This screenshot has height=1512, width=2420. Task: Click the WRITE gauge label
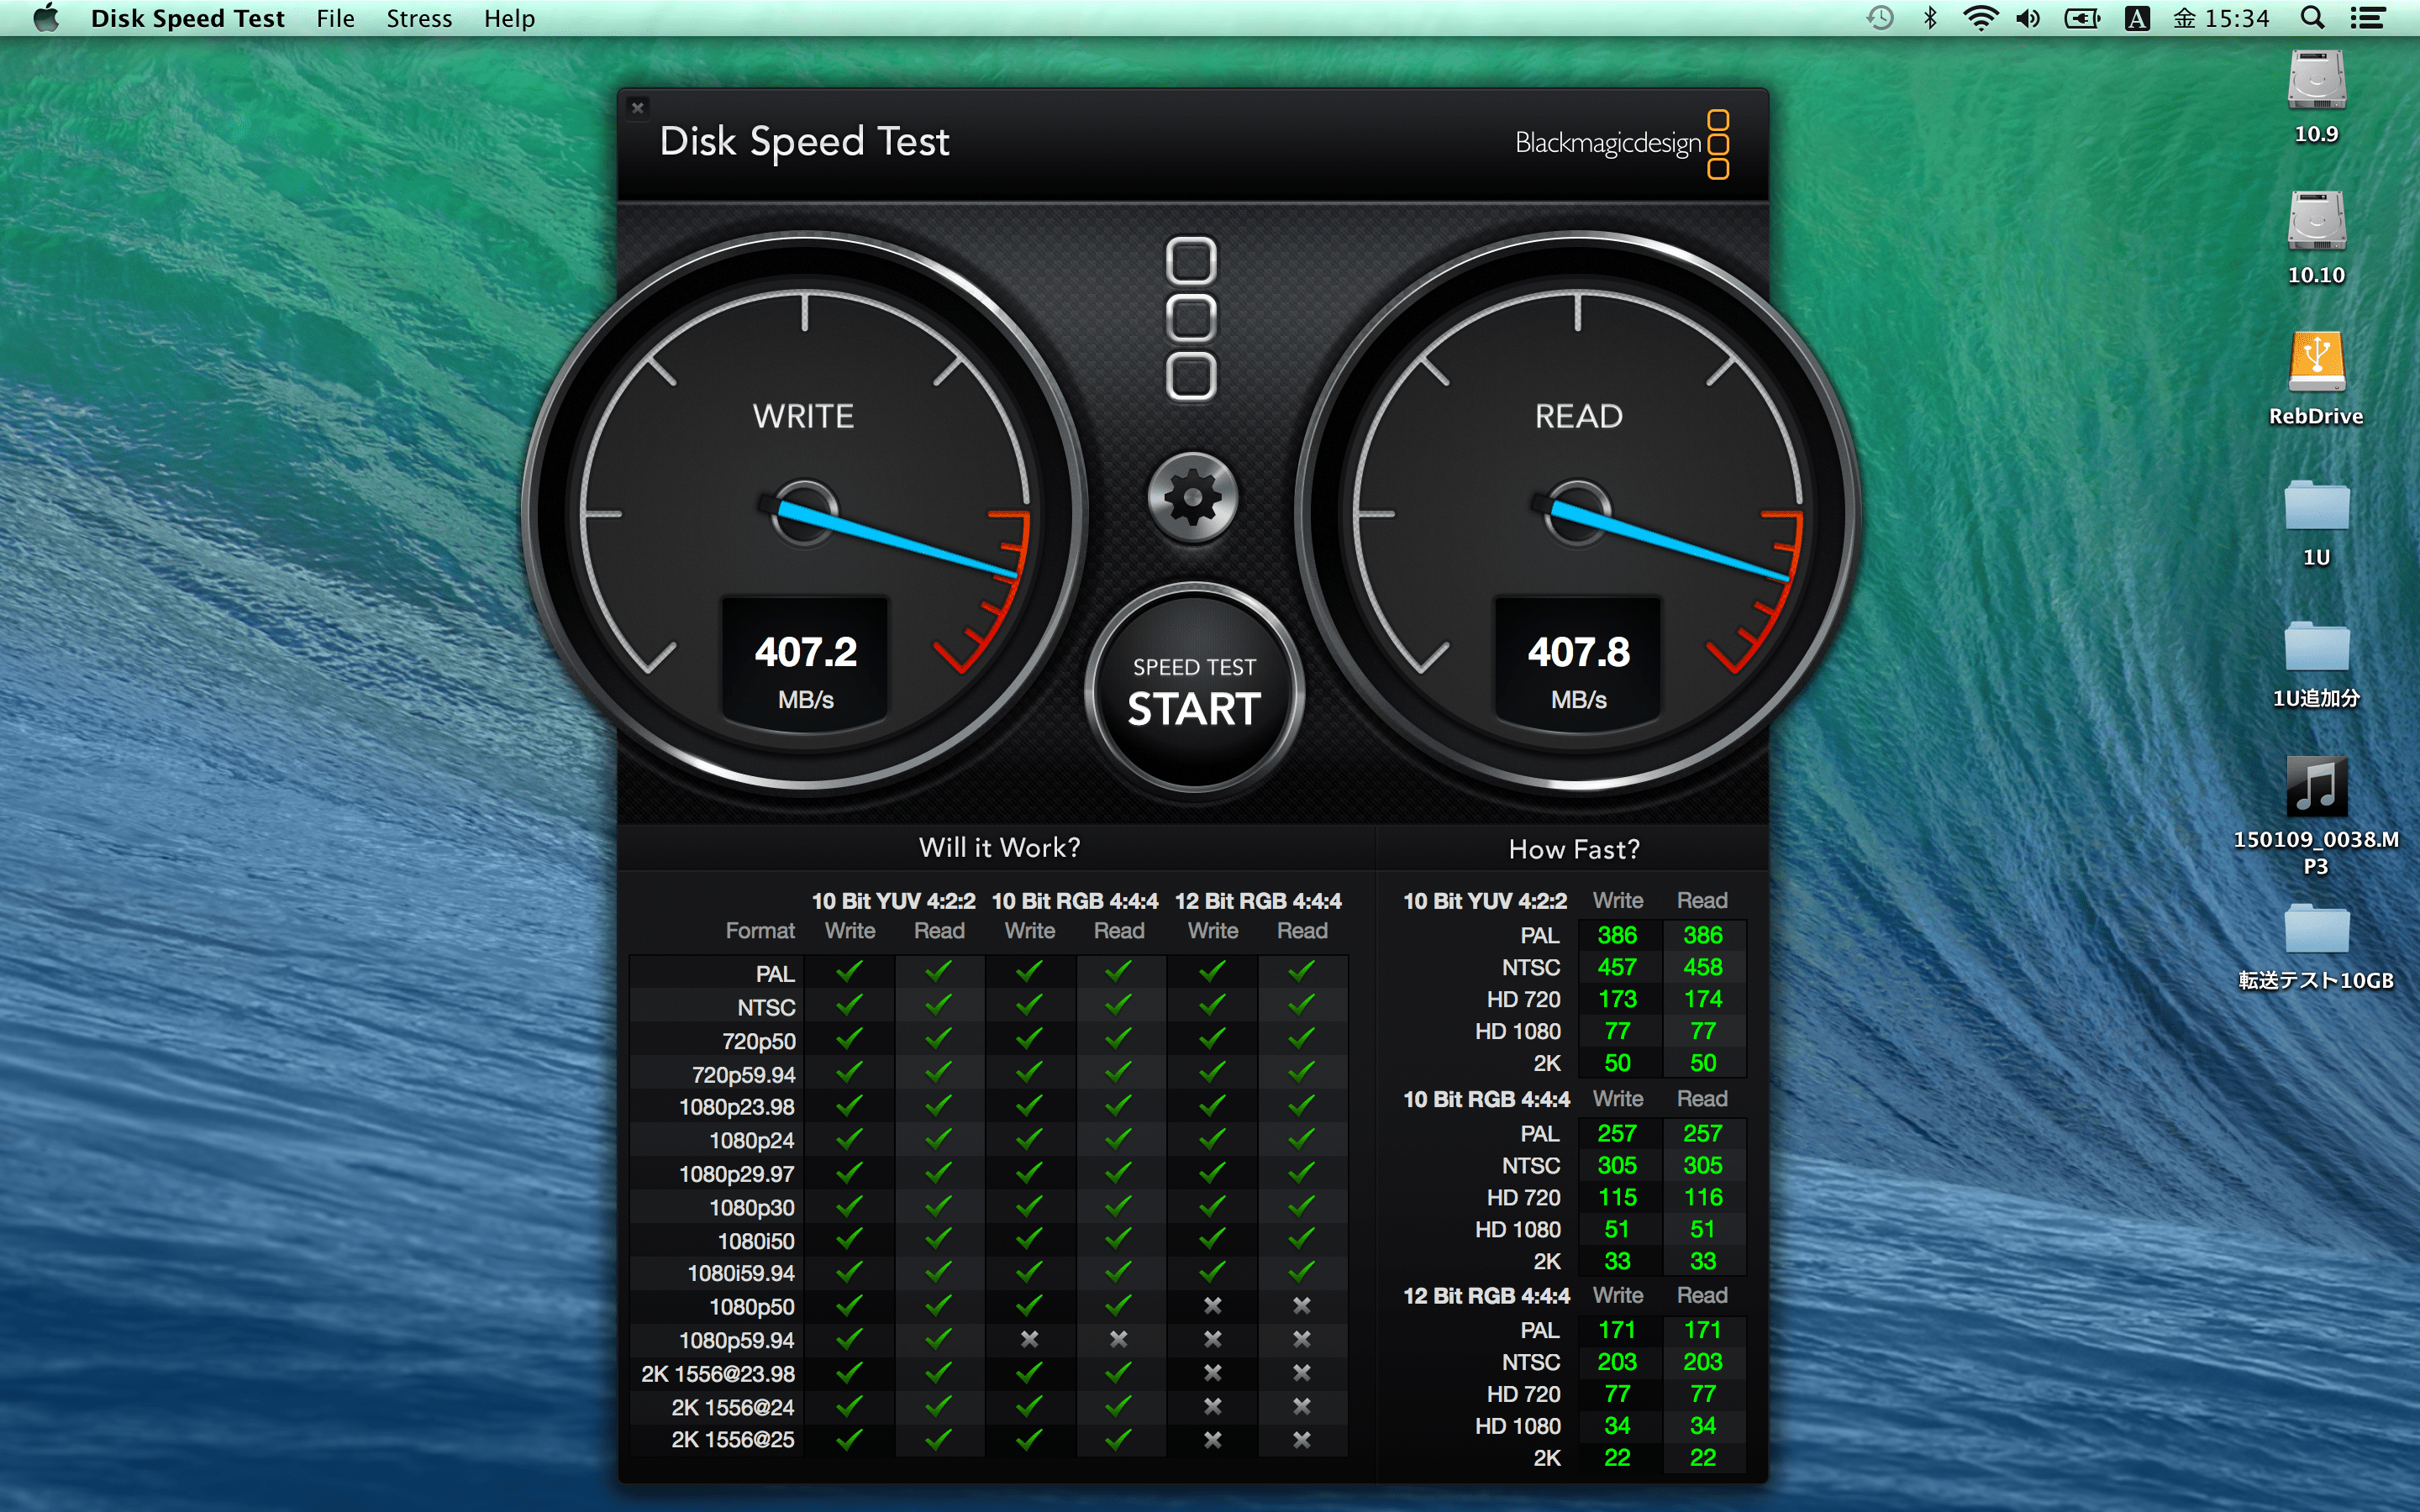[x=803, y=416]
